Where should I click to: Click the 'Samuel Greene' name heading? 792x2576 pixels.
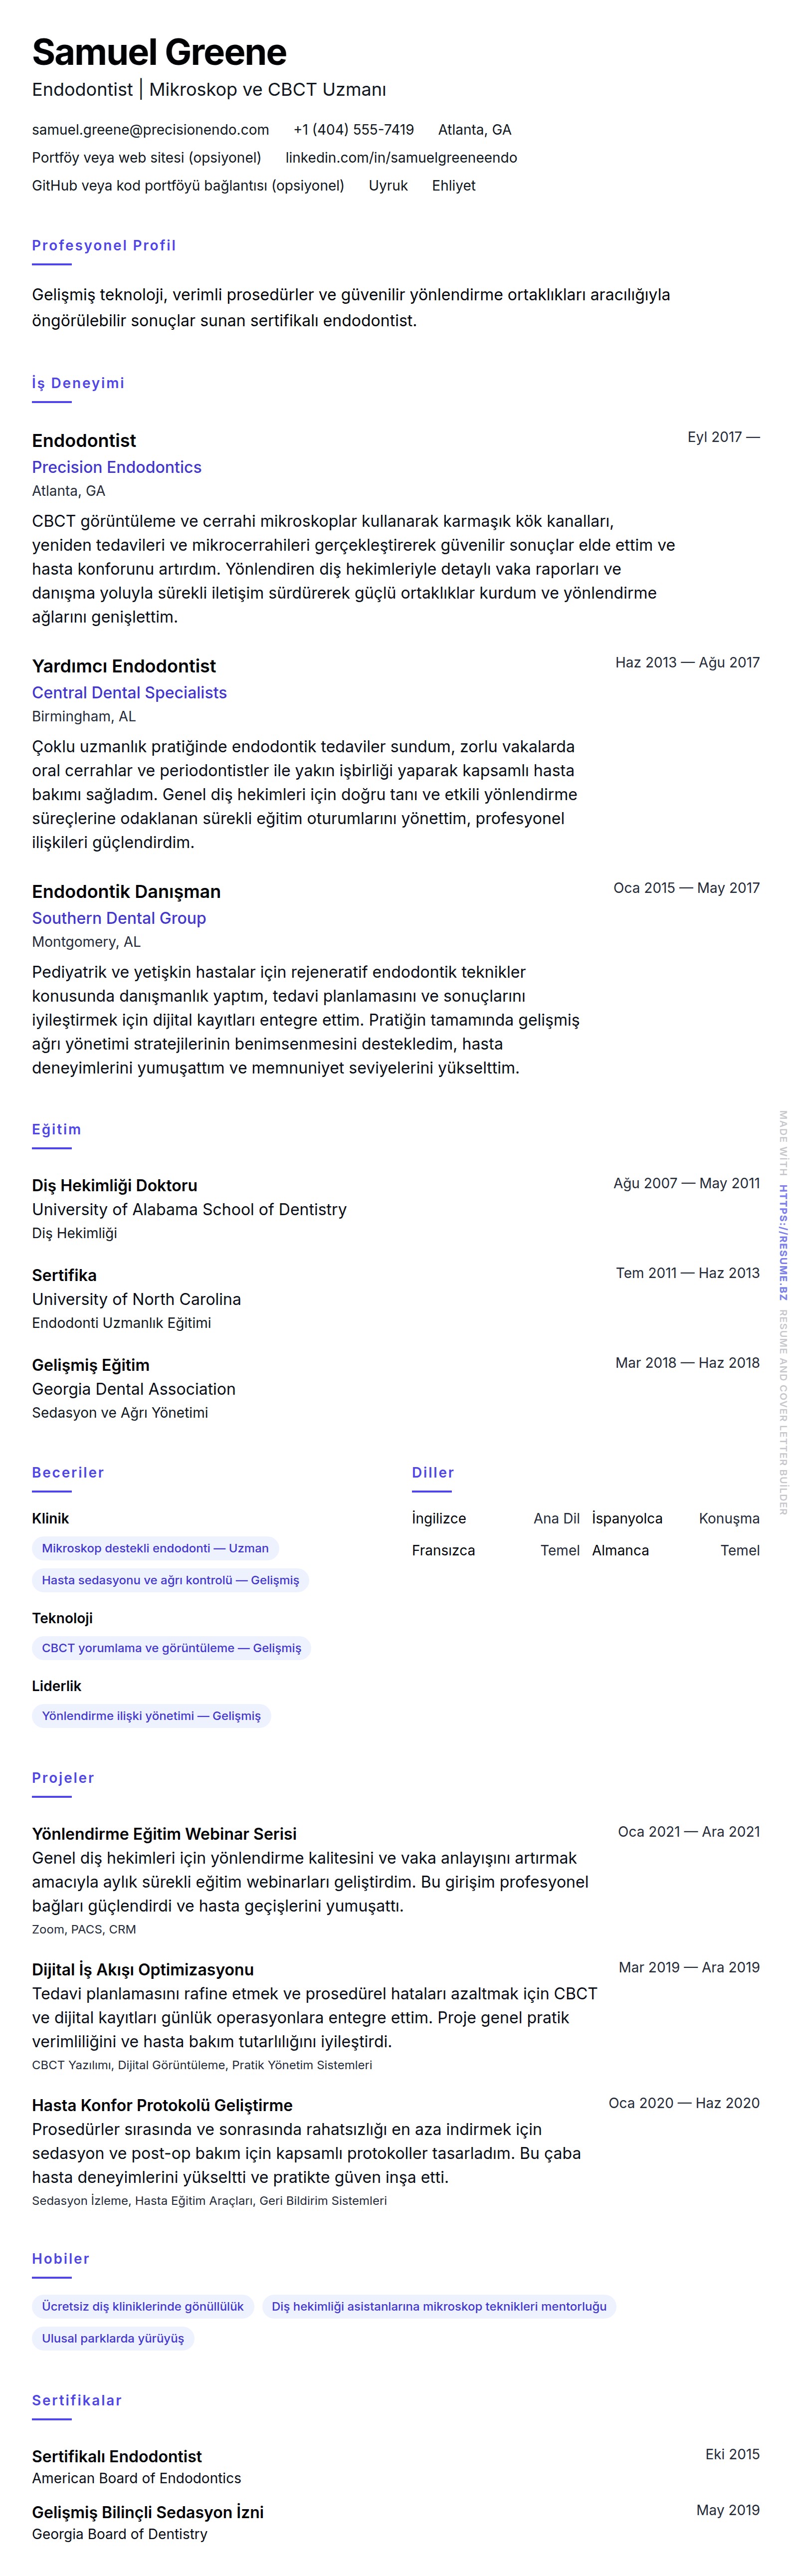click(159, 52)
